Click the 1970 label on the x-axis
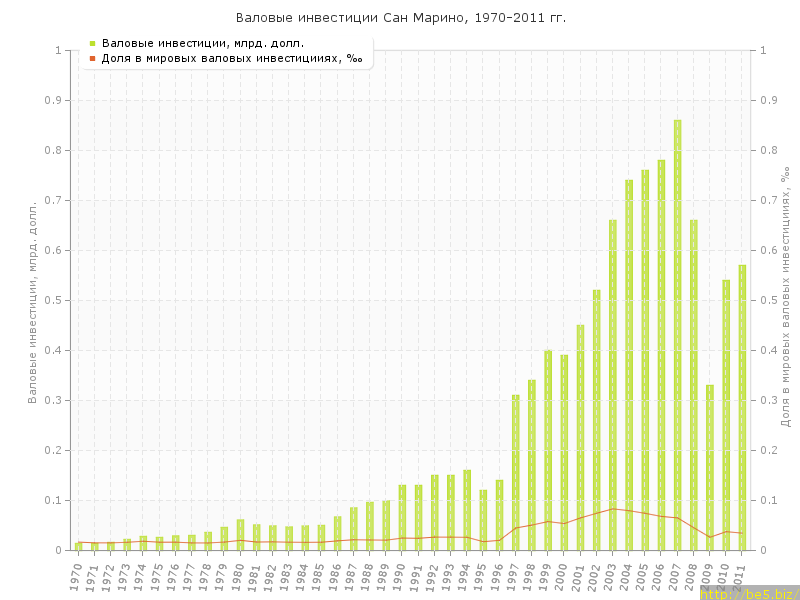 pos(76,575)
